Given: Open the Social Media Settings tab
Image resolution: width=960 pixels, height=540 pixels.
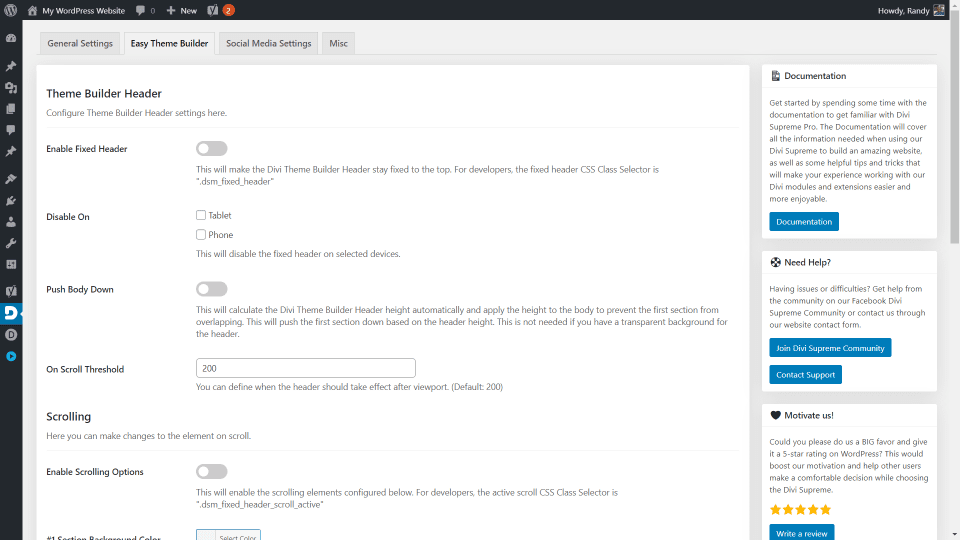Looking at the screenshot, I should click(268, 43).
